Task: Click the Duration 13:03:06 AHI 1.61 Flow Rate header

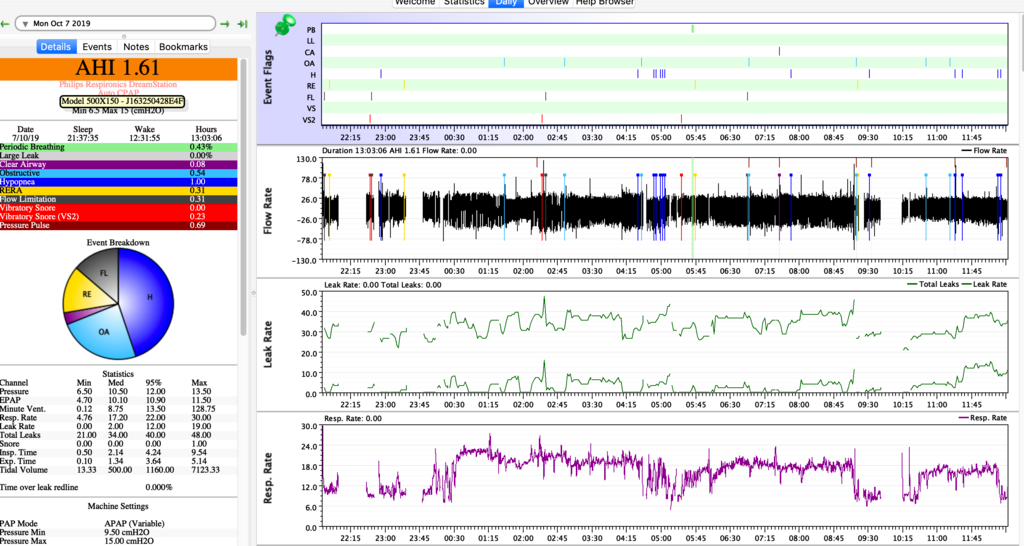Action: pos(400,150)
